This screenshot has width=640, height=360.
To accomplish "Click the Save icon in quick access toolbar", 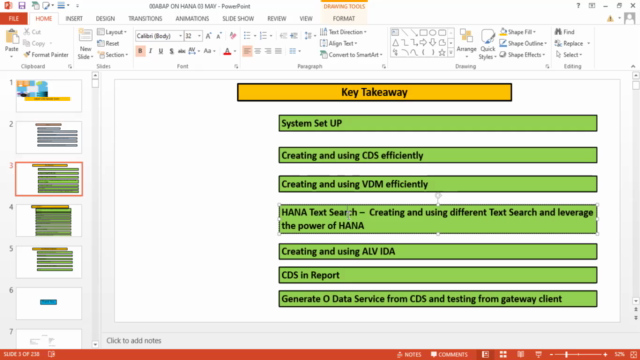I will (x=22, y=6).
